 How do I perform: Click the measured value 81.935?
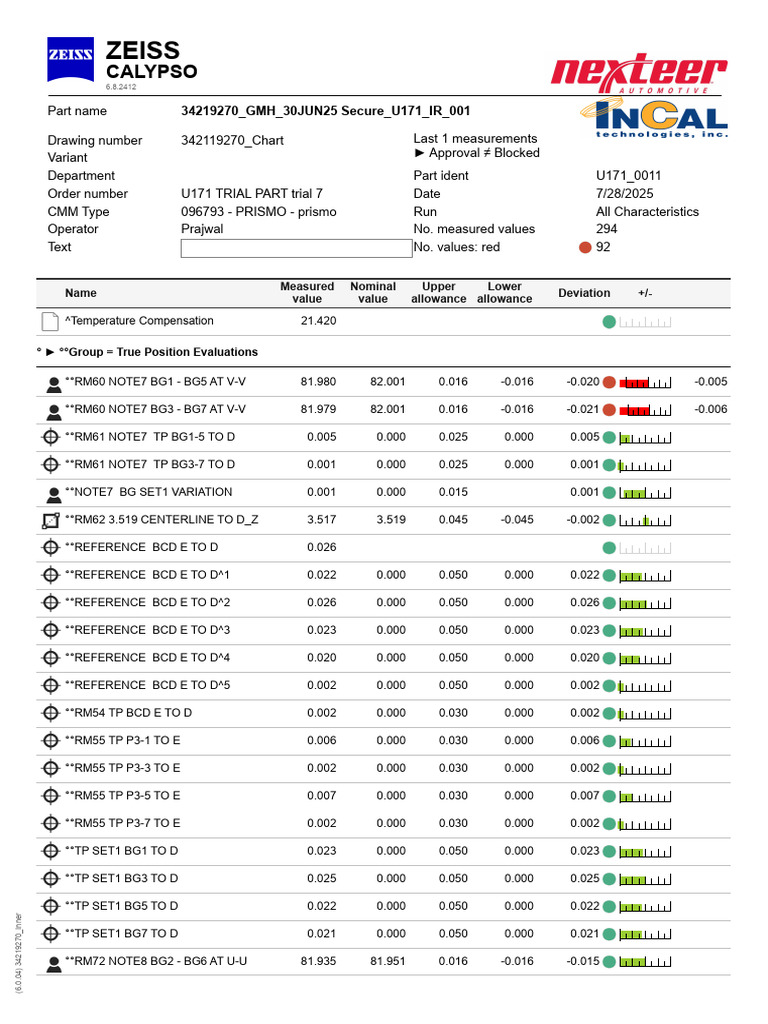(319, 961)
